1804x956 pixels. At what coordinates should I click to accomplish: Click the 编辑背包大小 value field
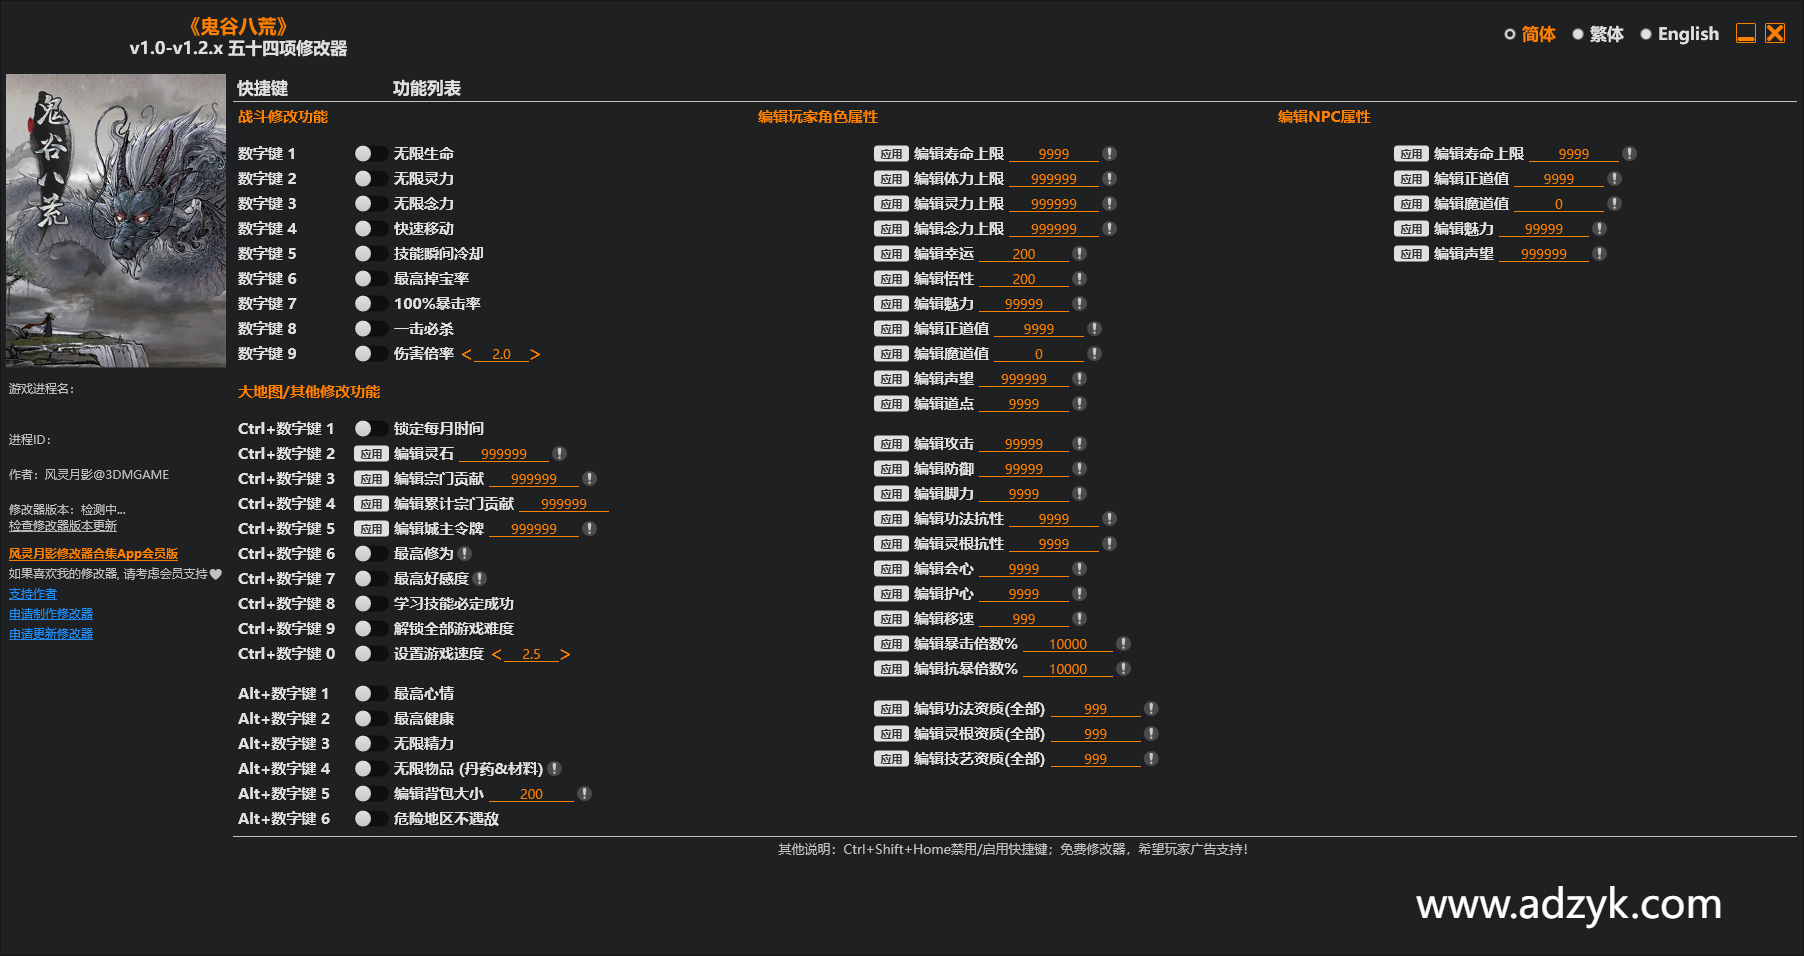531,794
